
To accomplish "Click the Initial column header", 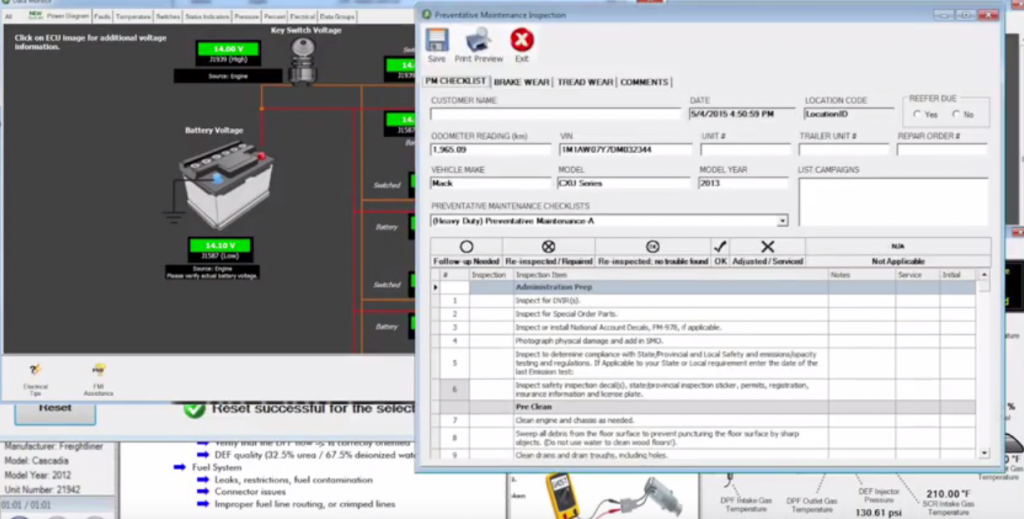I will click(957, 275).
